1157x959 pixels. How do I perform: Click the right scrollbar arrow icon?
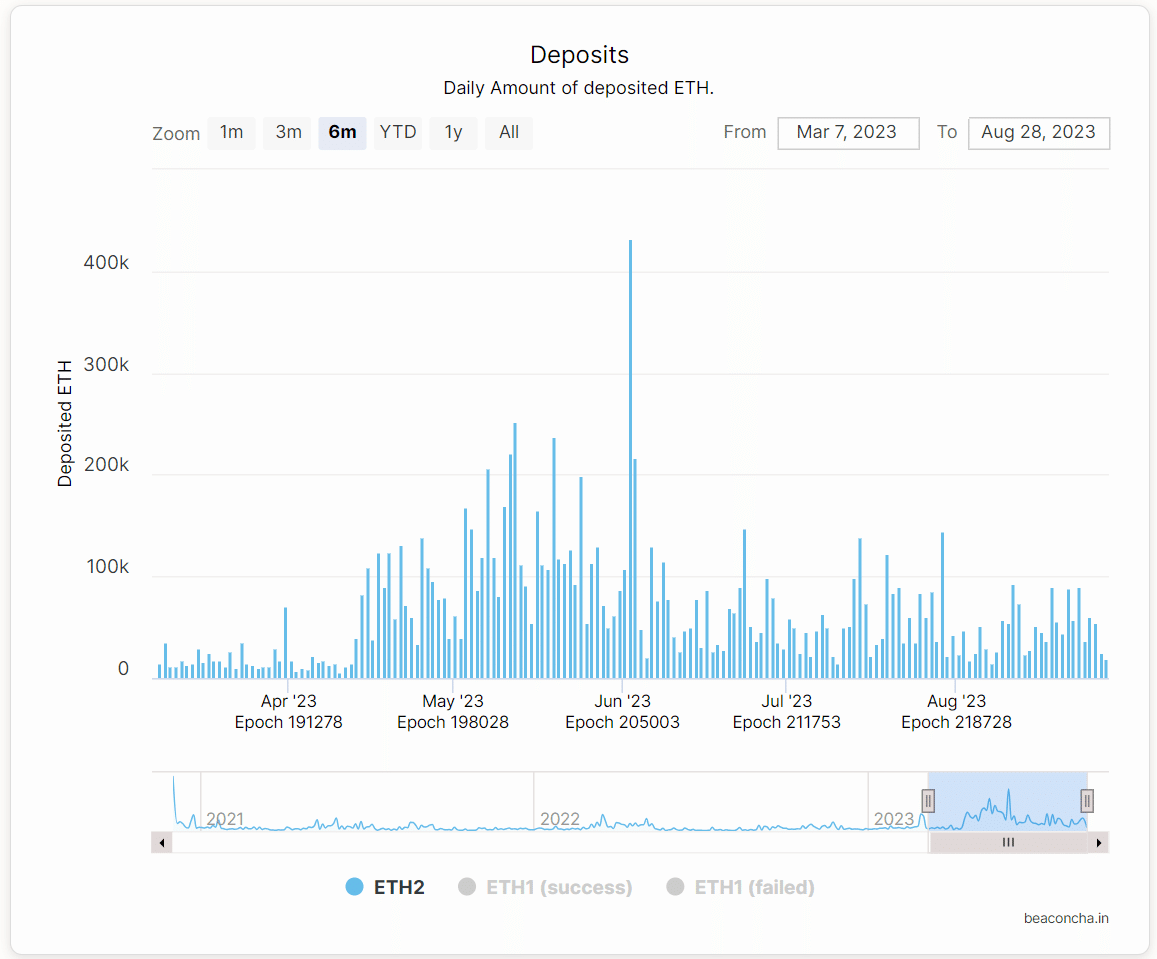point(1100,842)
